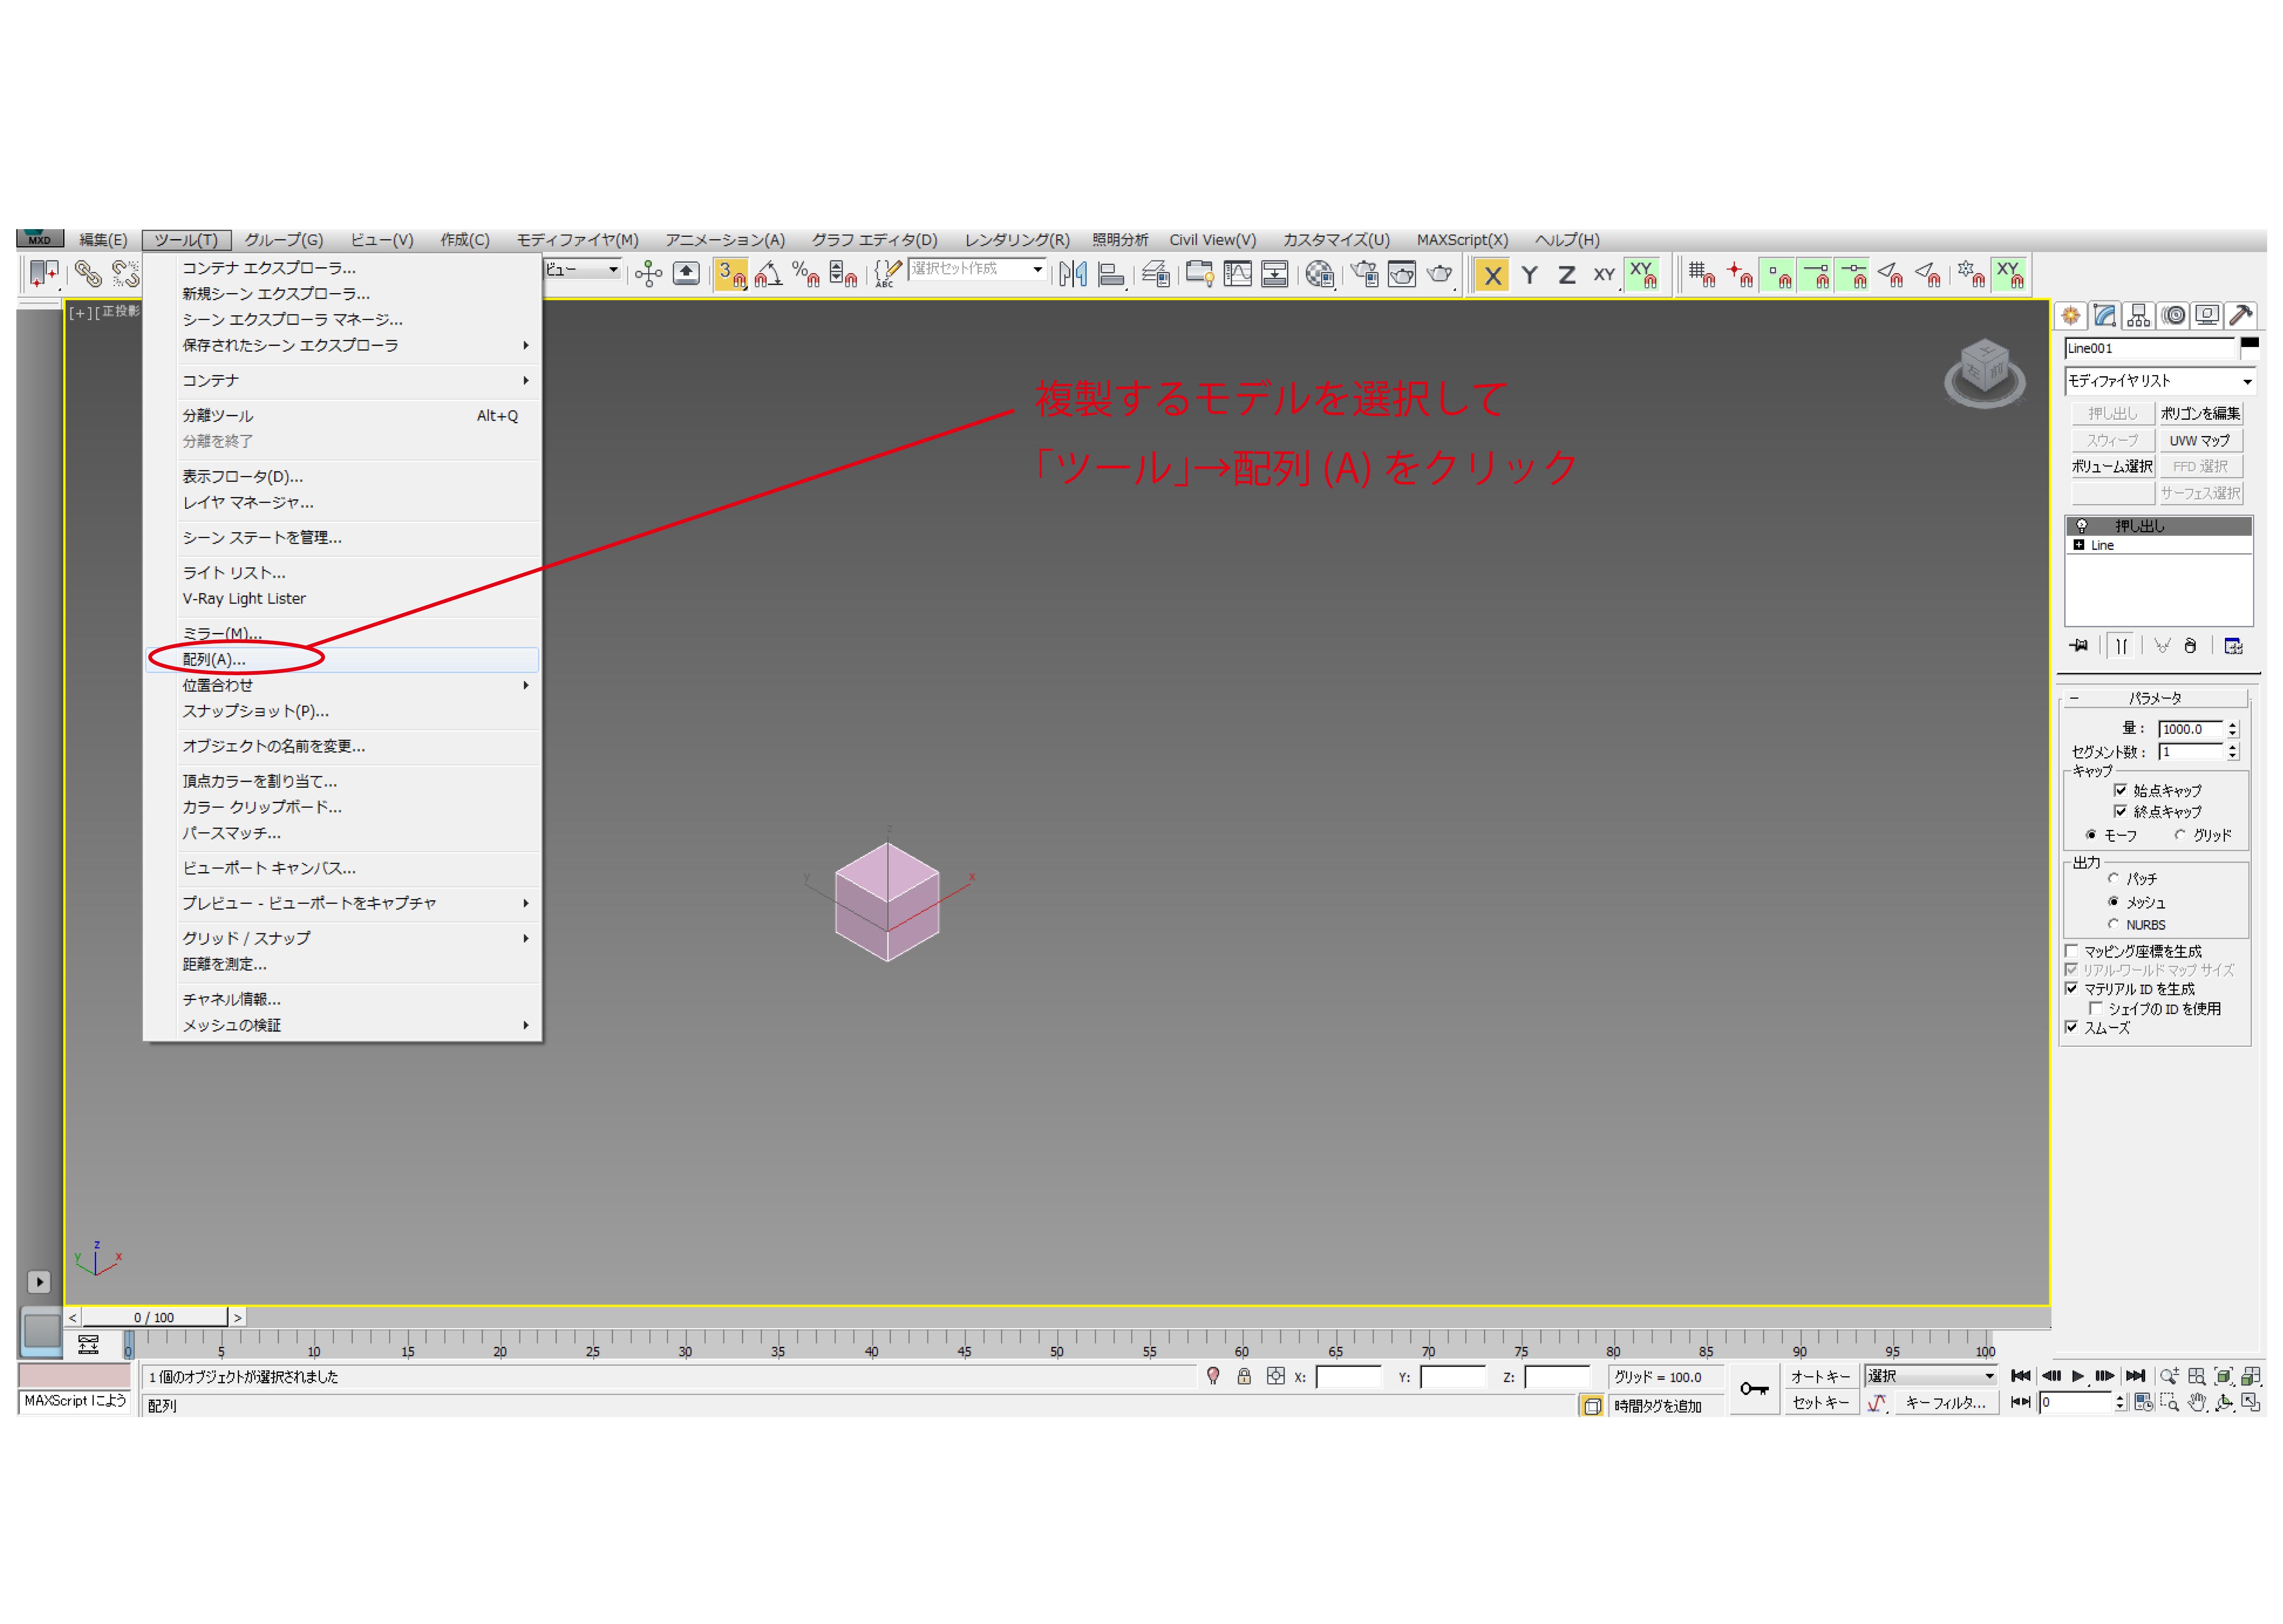Open the レンダリング(R) menu
Image resolution: width=2283 pixels, height=1624 pixels.
pos(1016,240)
